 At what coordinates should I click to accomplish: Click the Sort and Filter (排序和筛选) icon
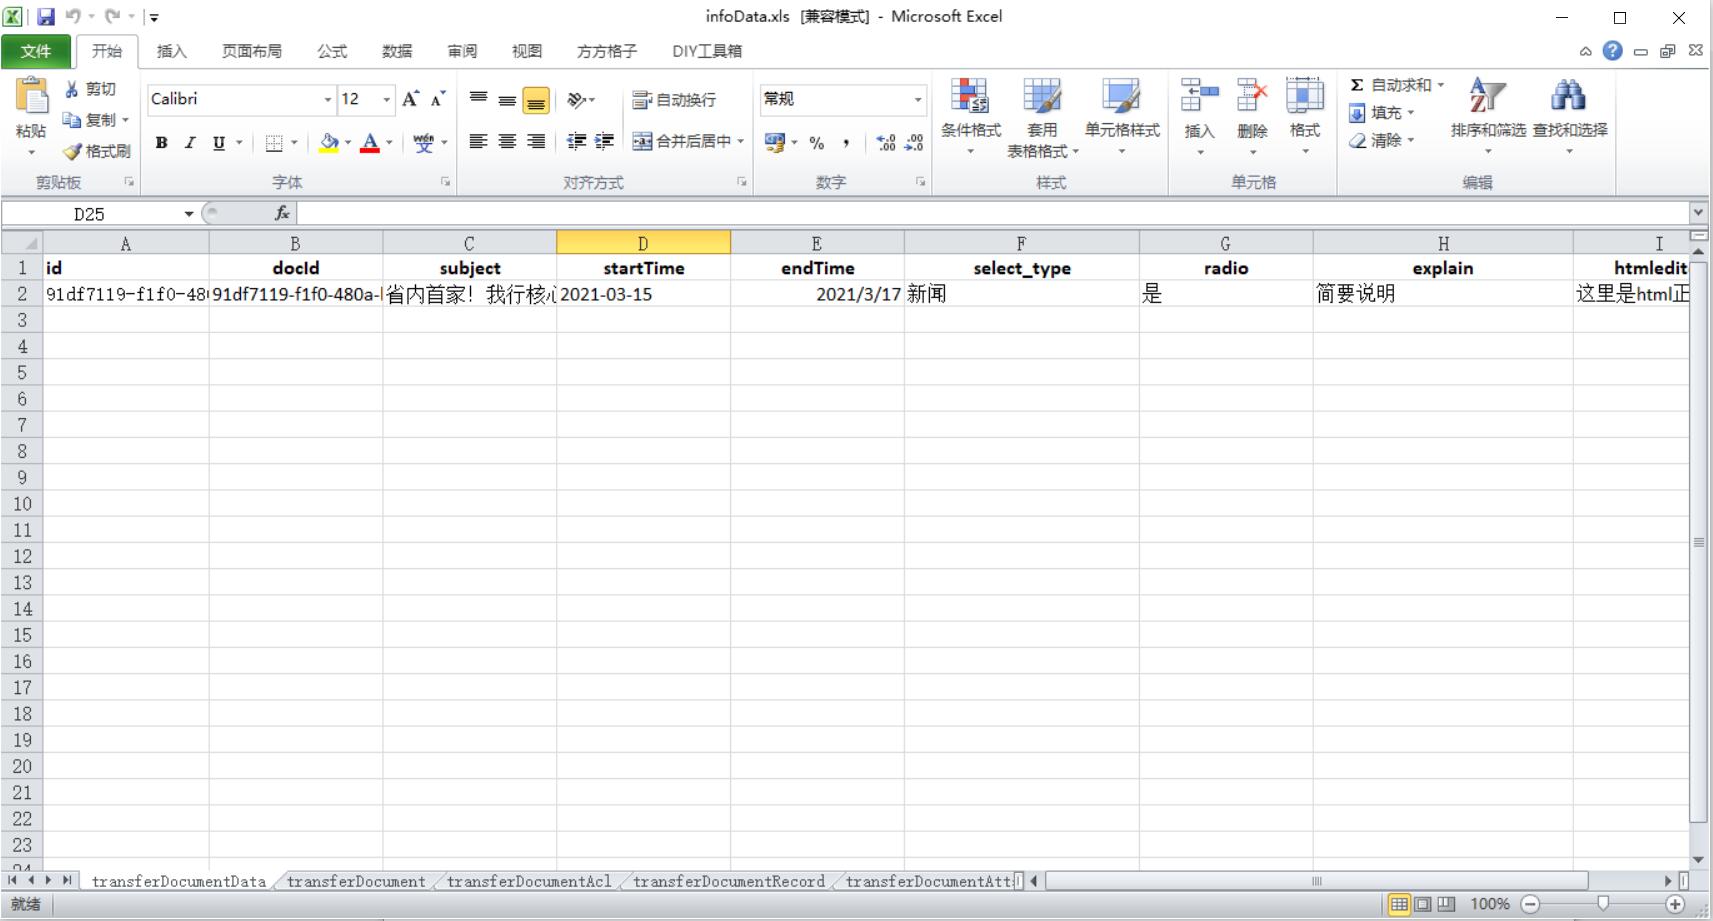tap(1487, 98)
